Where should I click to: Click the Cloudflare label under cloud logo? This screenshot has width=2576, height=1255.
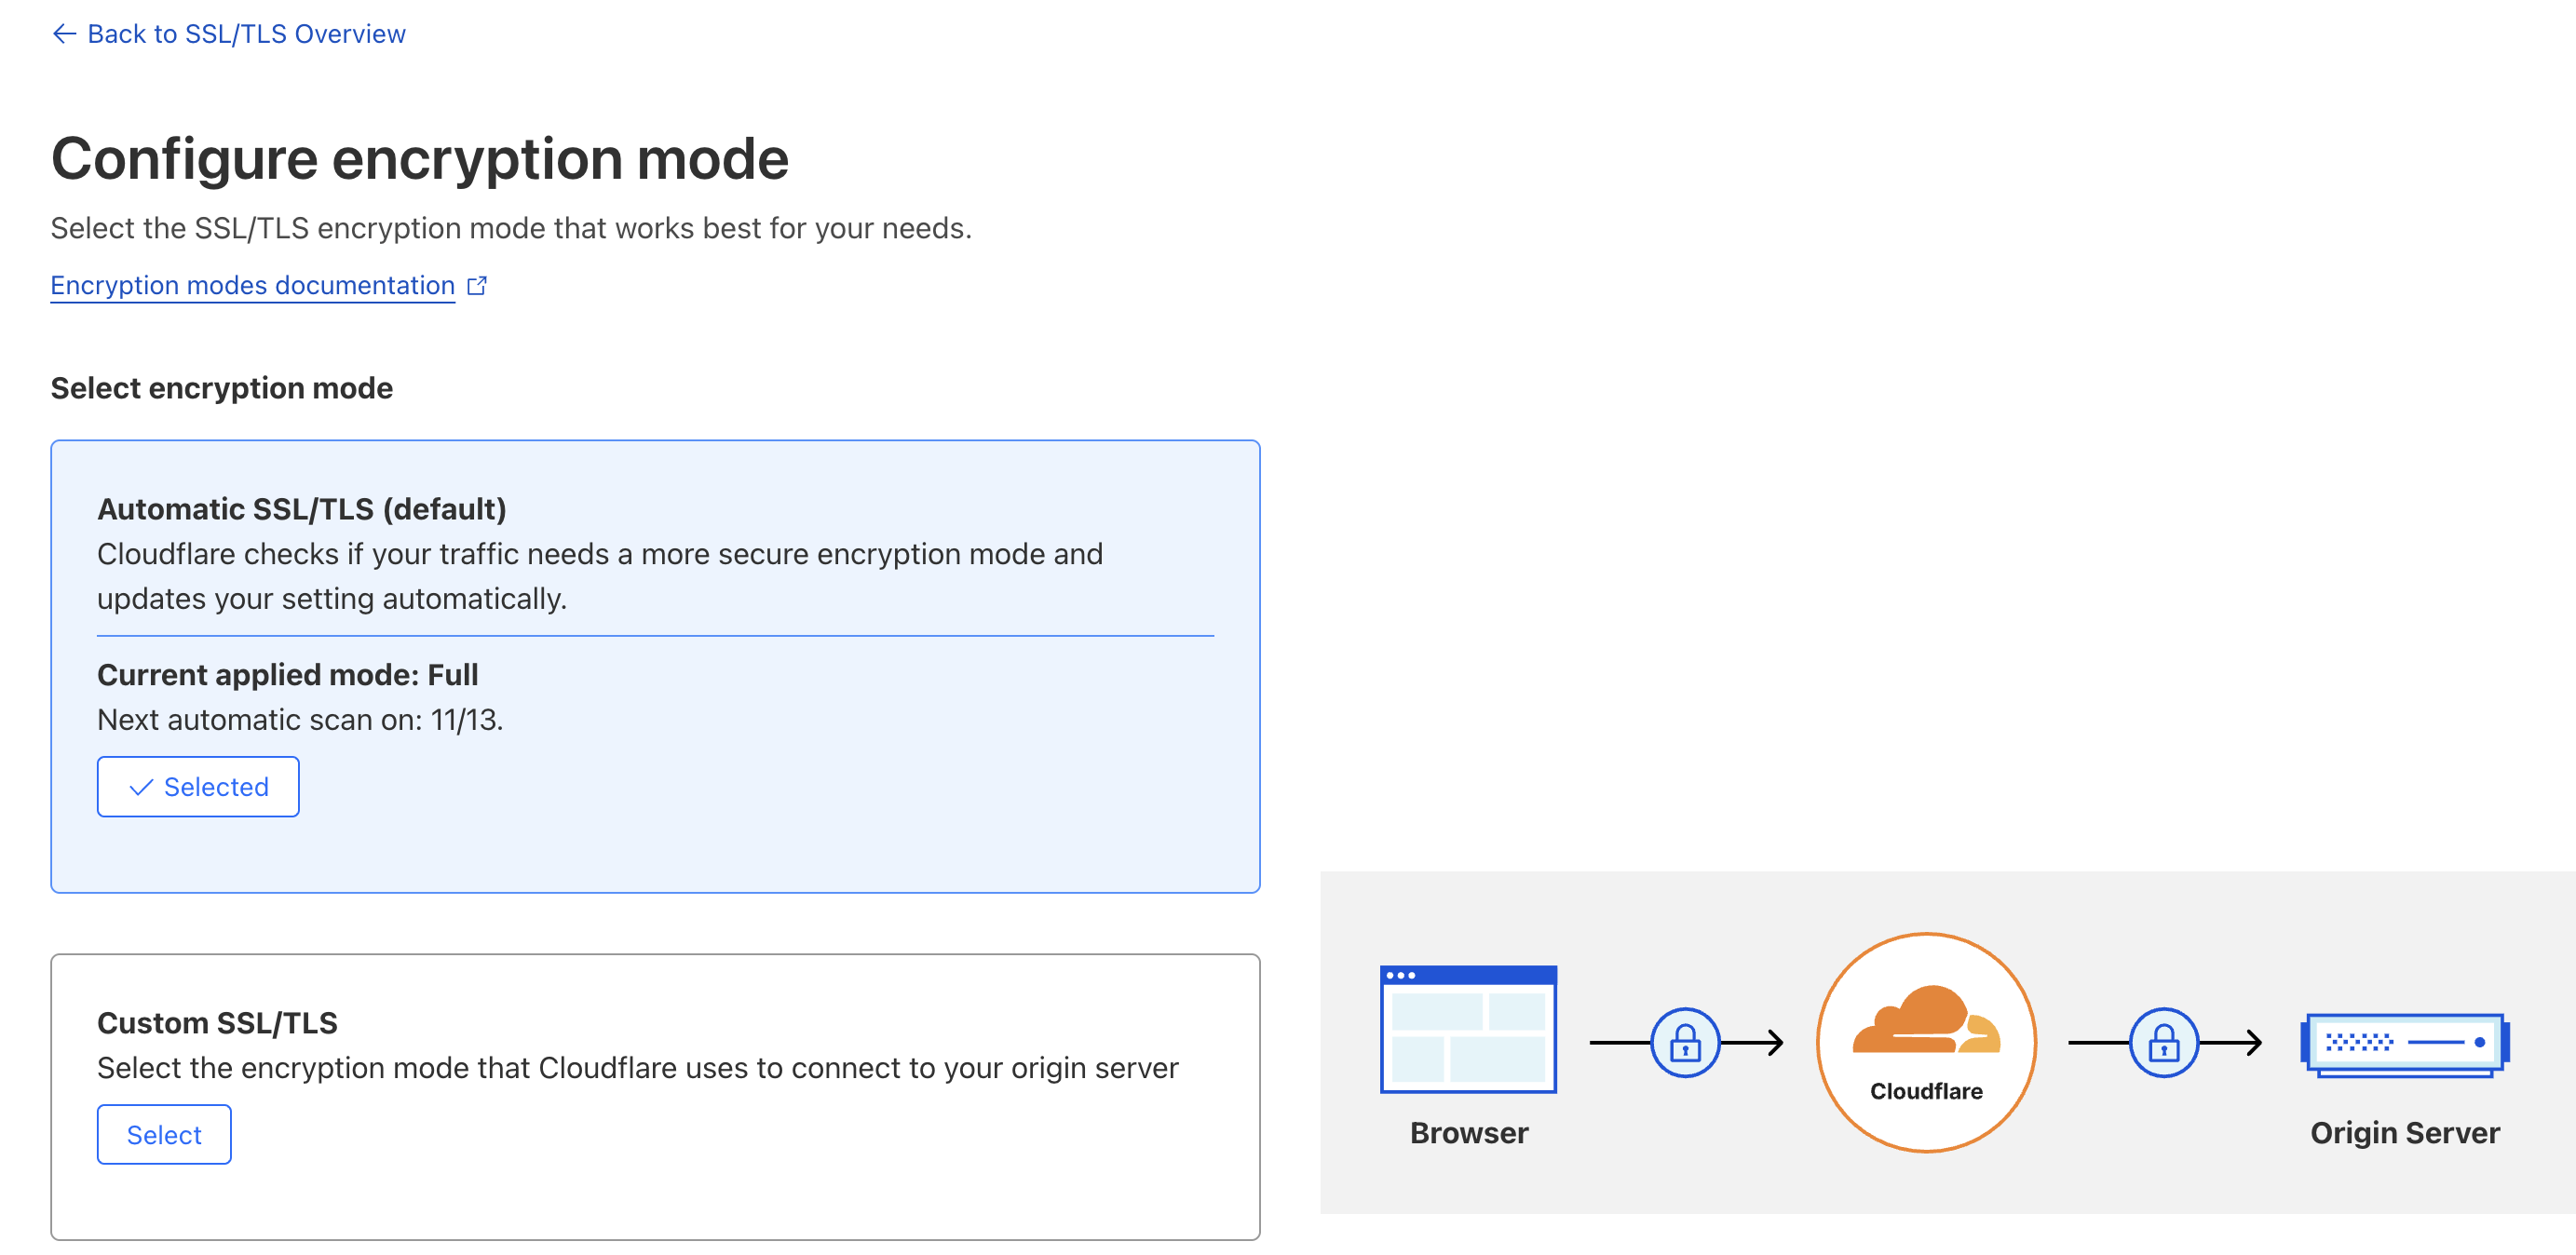click(x=1926, y=1091)
